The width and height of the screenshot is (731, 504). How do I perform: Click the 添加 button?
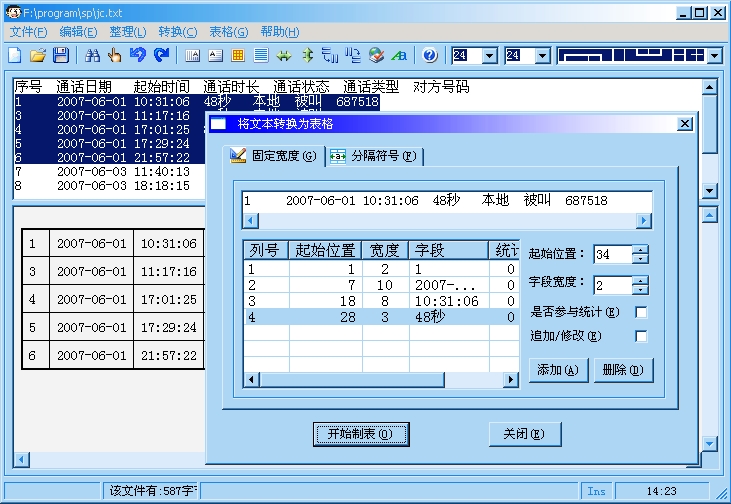557,370
